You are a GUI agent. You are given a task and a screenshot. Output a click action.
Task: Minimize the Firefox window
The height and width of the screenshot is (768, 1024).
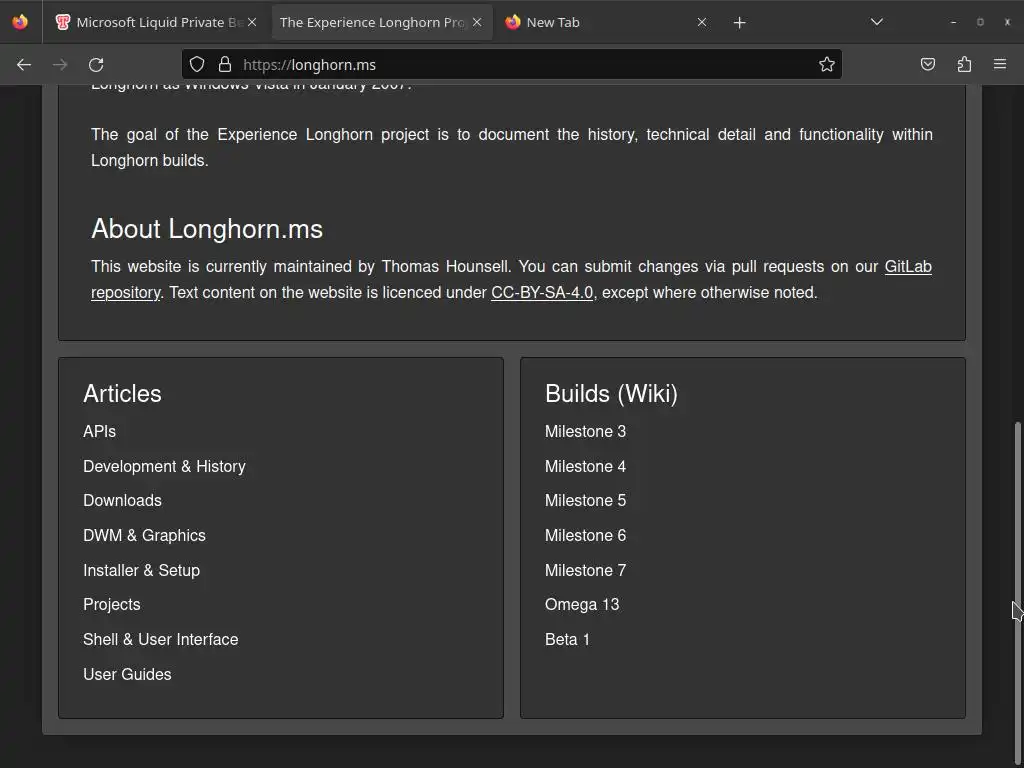pyautogui.click(x=953, y=22)
